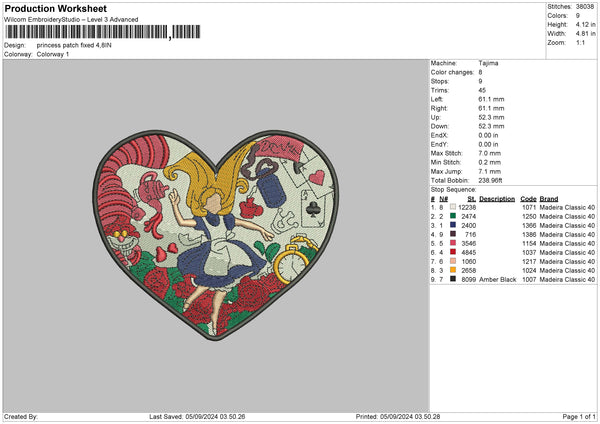Click the 'Code' column header

[x=528, y=199]
